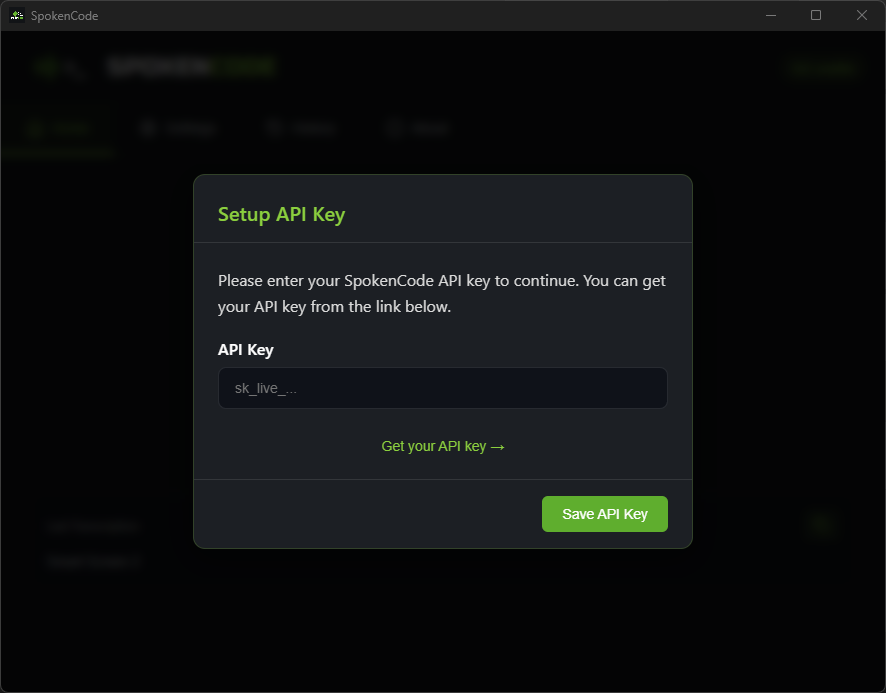Viewport: 886px width, 693px height.
Task: Minimize the SpokenCode window
Action: click(771, 15)
